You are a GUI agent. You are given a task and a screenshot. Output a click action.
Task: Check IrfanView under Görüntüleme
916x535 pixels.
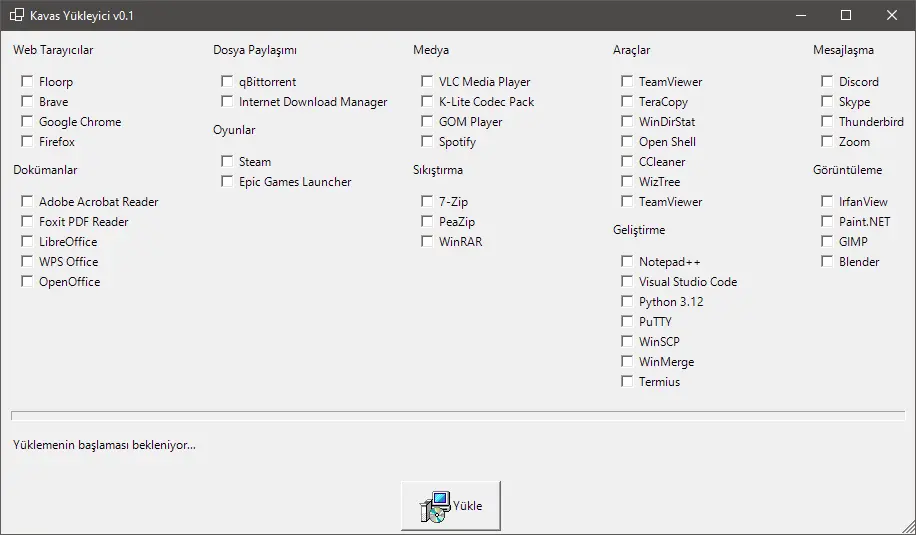[x=827, y=201]
